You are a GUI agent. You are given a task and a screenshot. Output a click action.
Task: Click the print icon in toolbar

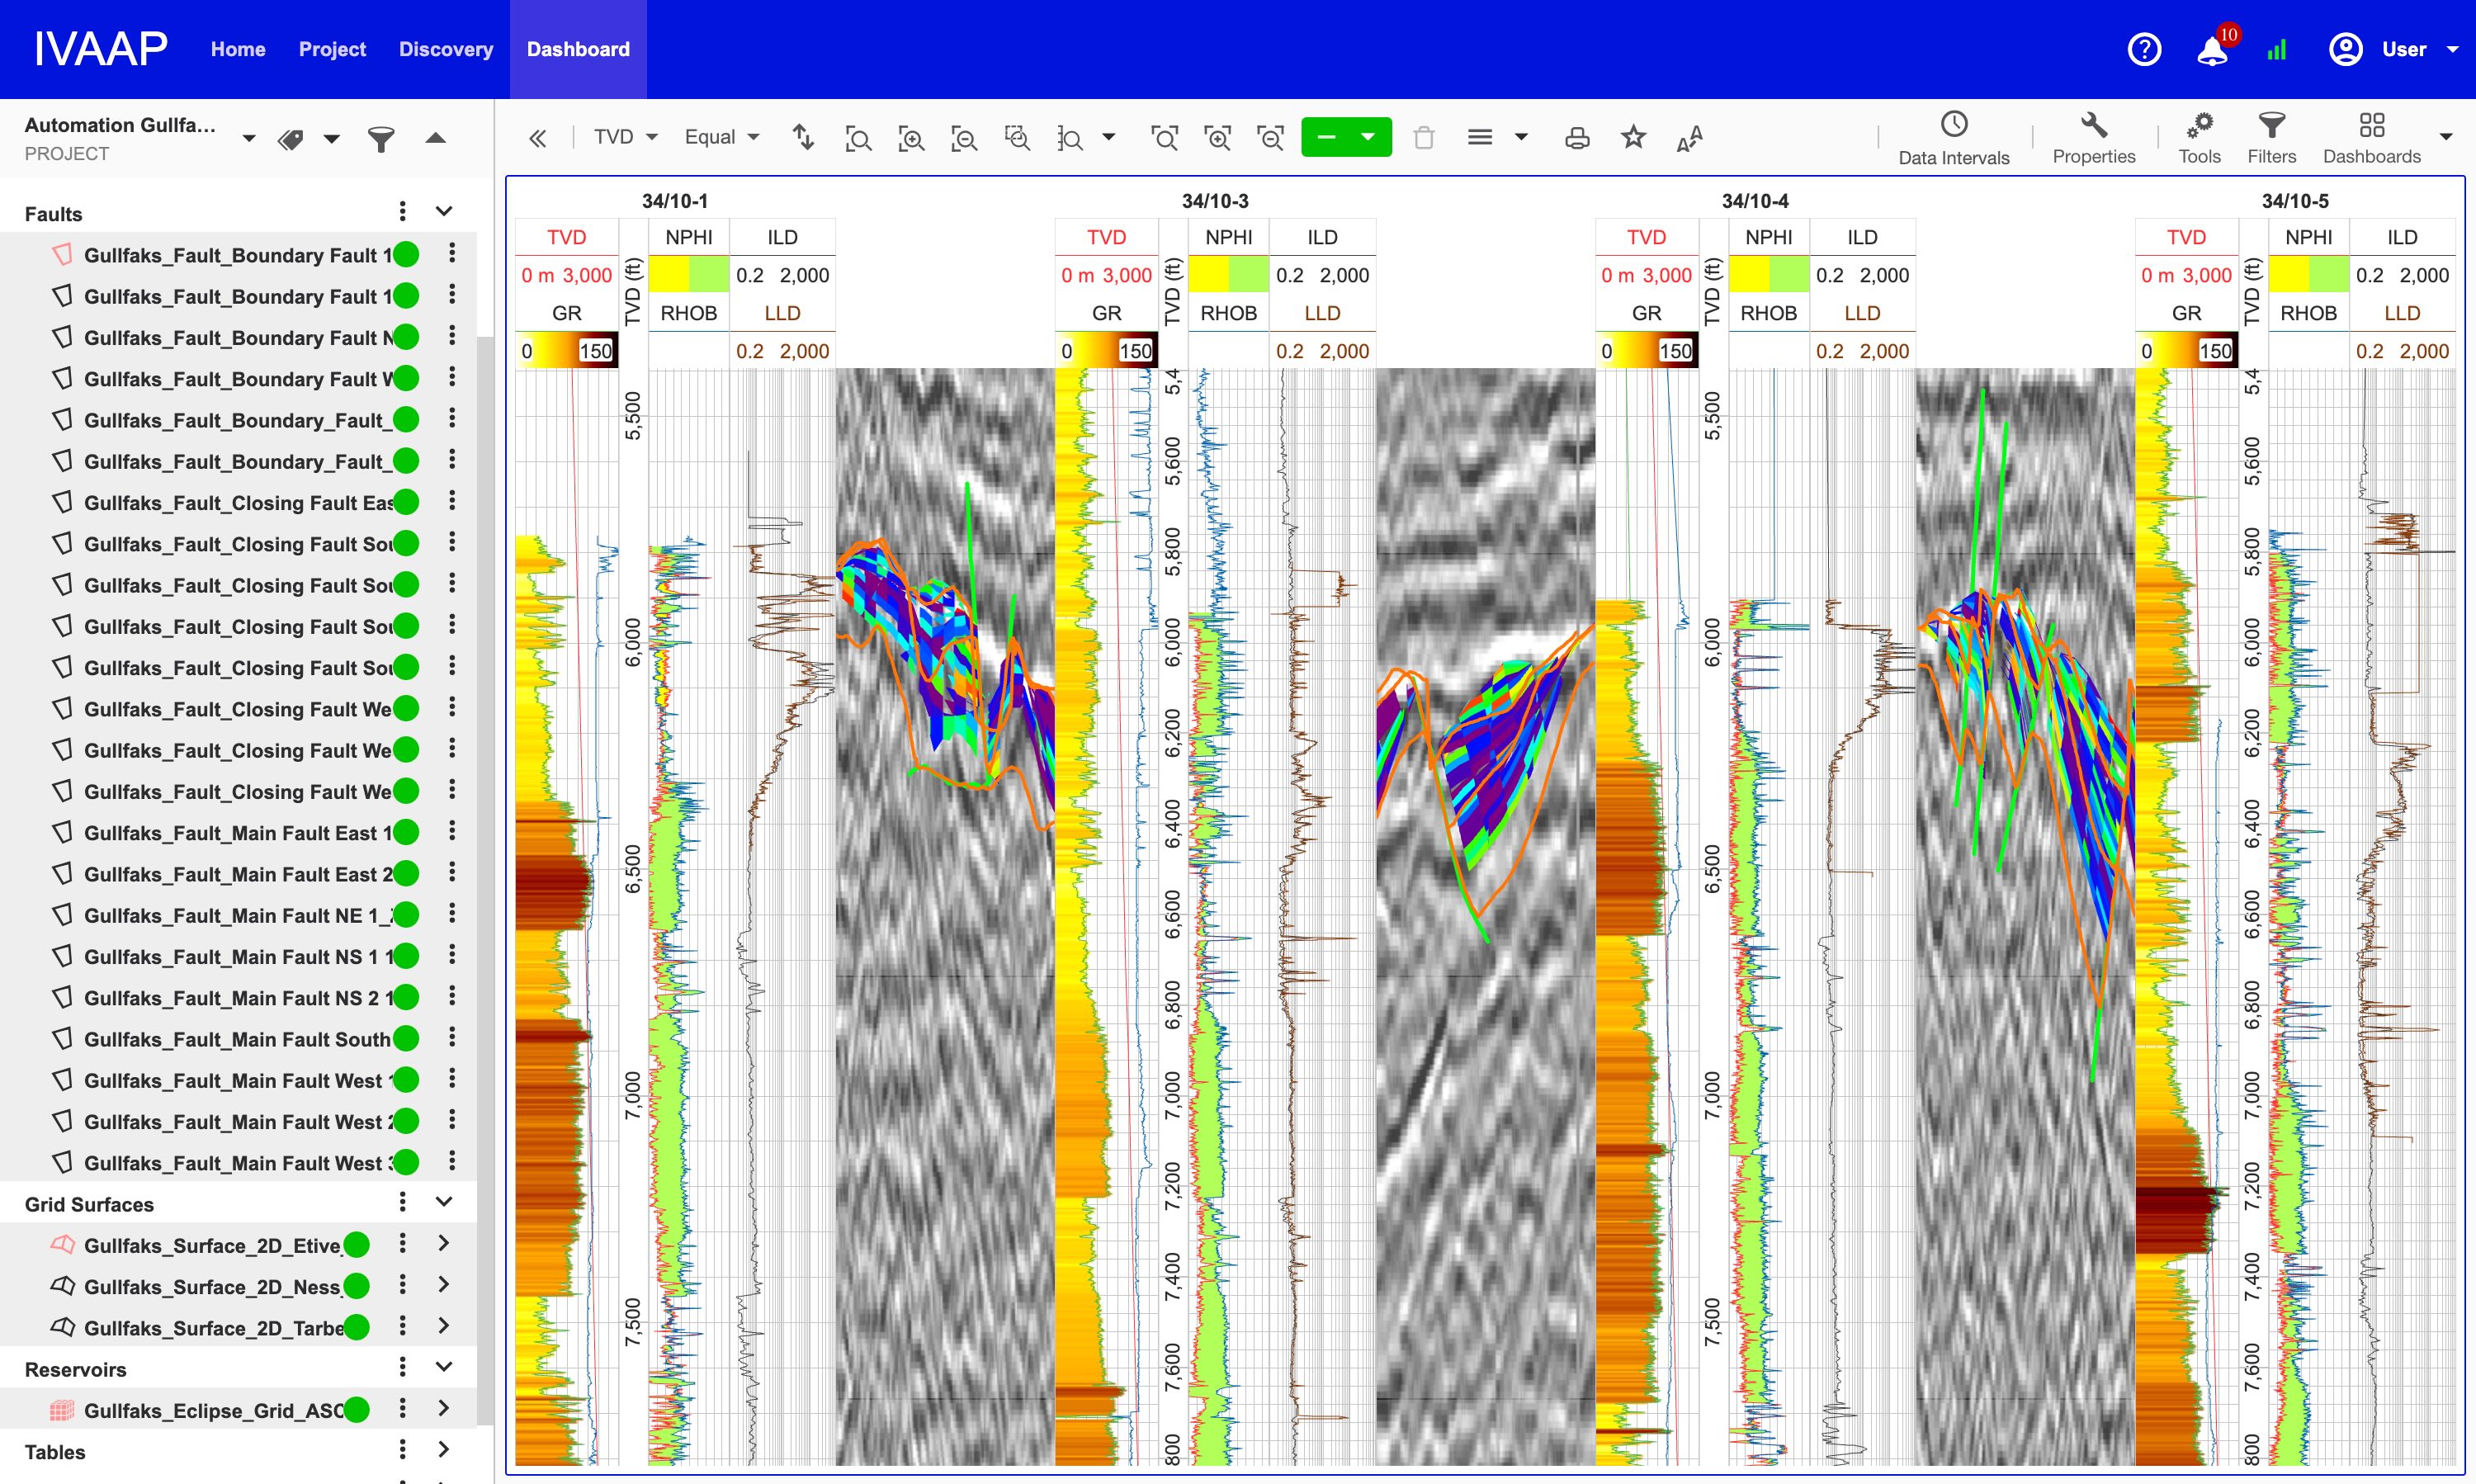pyautogui.click(x=1577, y=138)
